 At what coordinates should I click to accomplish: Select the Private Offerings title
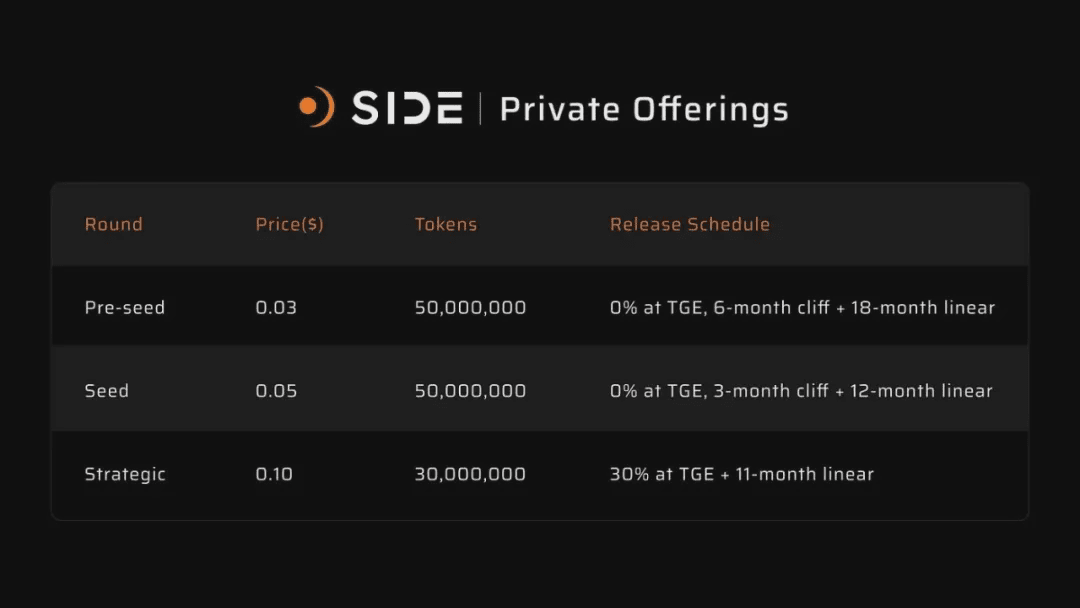[644, 109]
